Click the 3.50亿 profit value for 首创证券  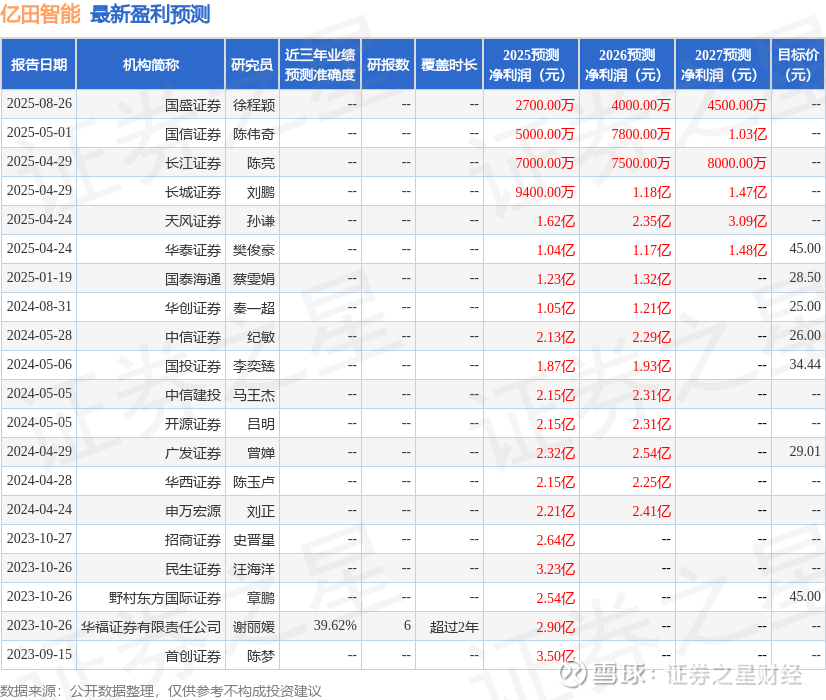(556, 656)
